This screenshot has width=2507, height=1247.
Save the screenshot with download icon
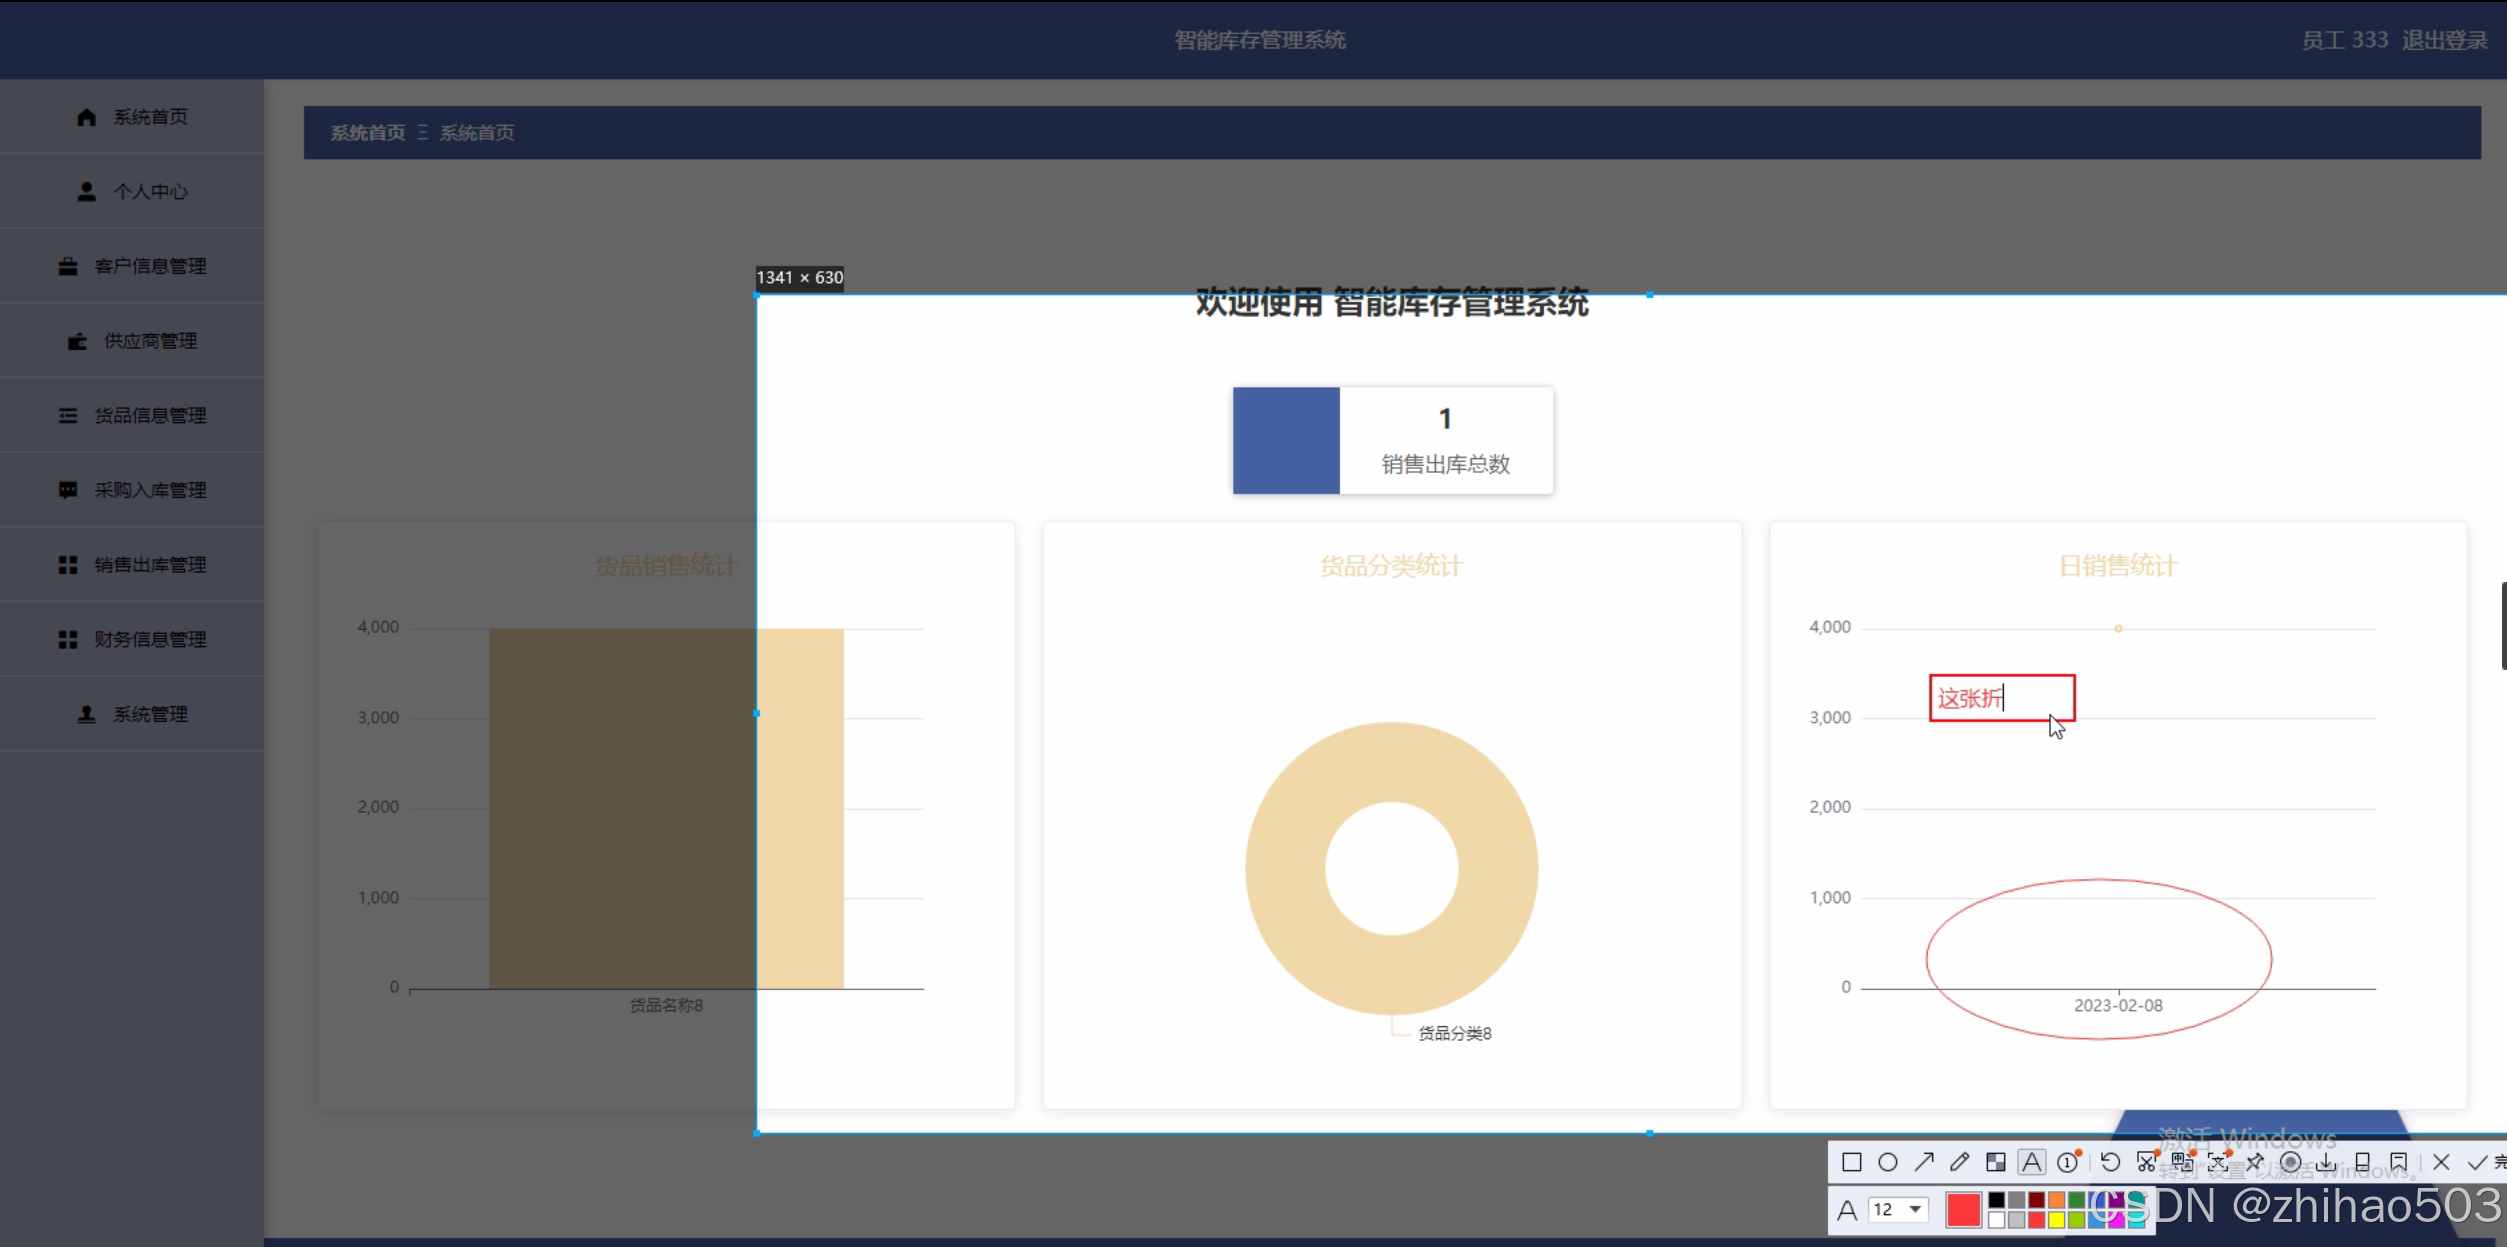[x=2326, y=1162]
